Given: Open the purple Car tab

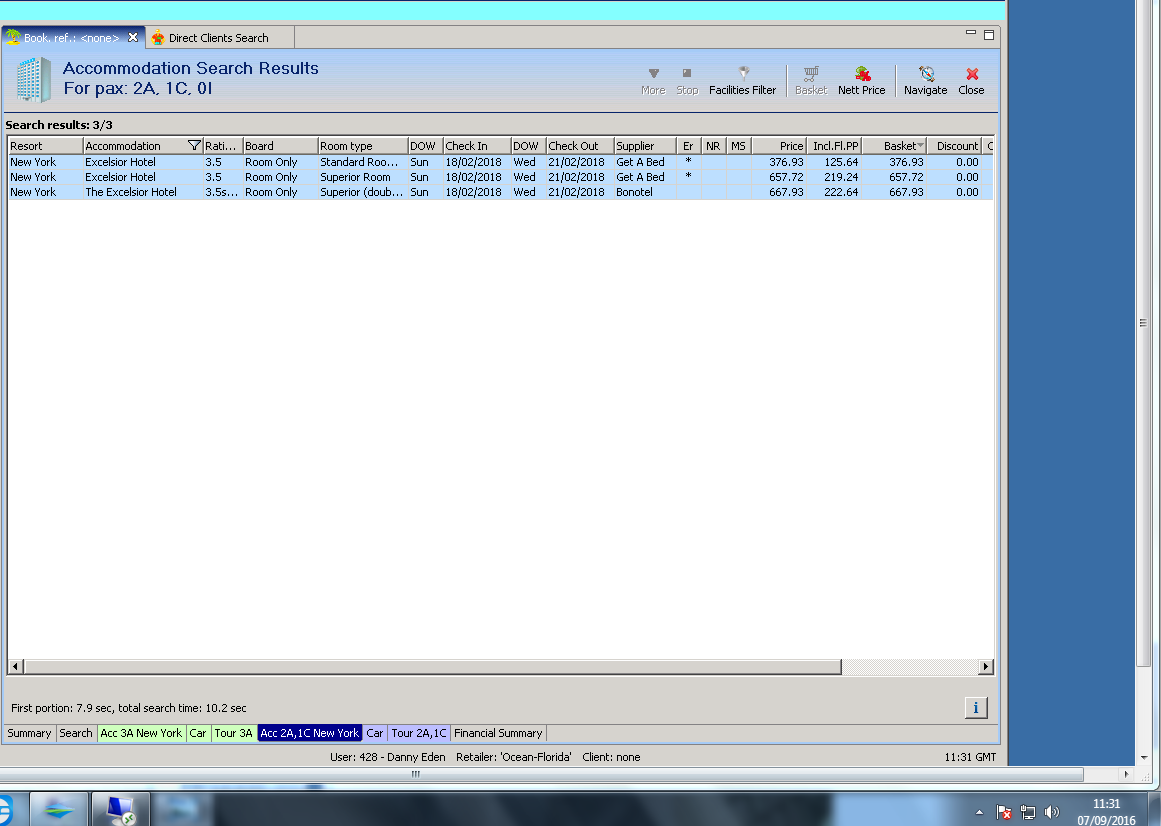Looking at the screenshot, I should coord(375,733).
